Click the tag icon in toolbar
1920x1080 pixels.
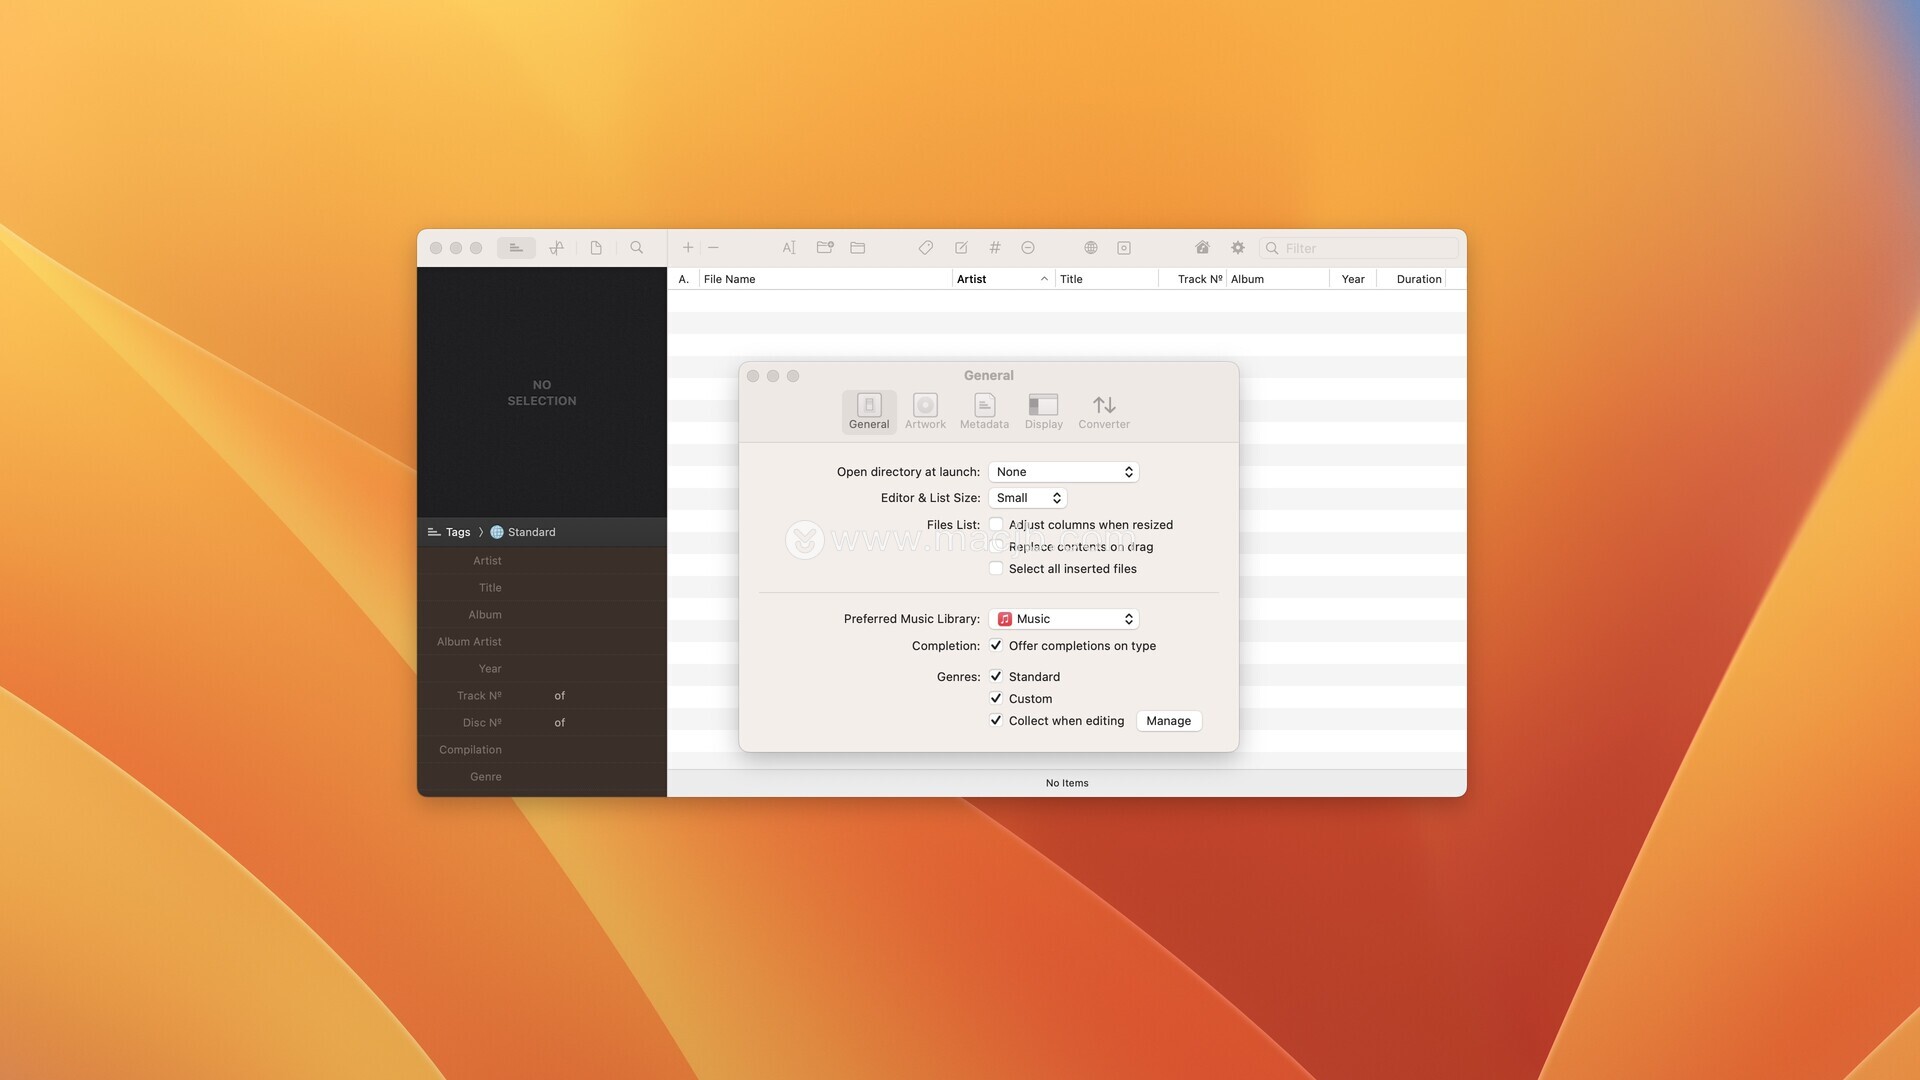[926, 248]
